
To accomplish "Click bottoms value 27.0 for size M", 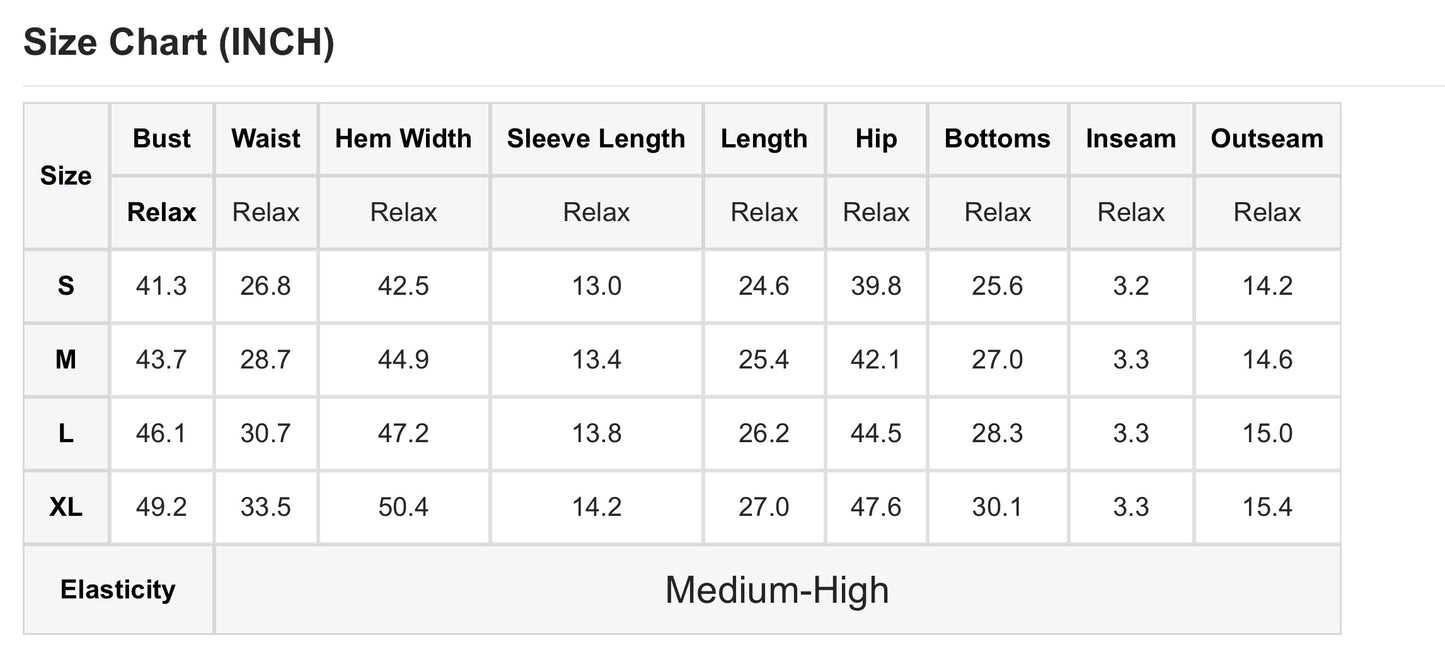I will [997, 359].
